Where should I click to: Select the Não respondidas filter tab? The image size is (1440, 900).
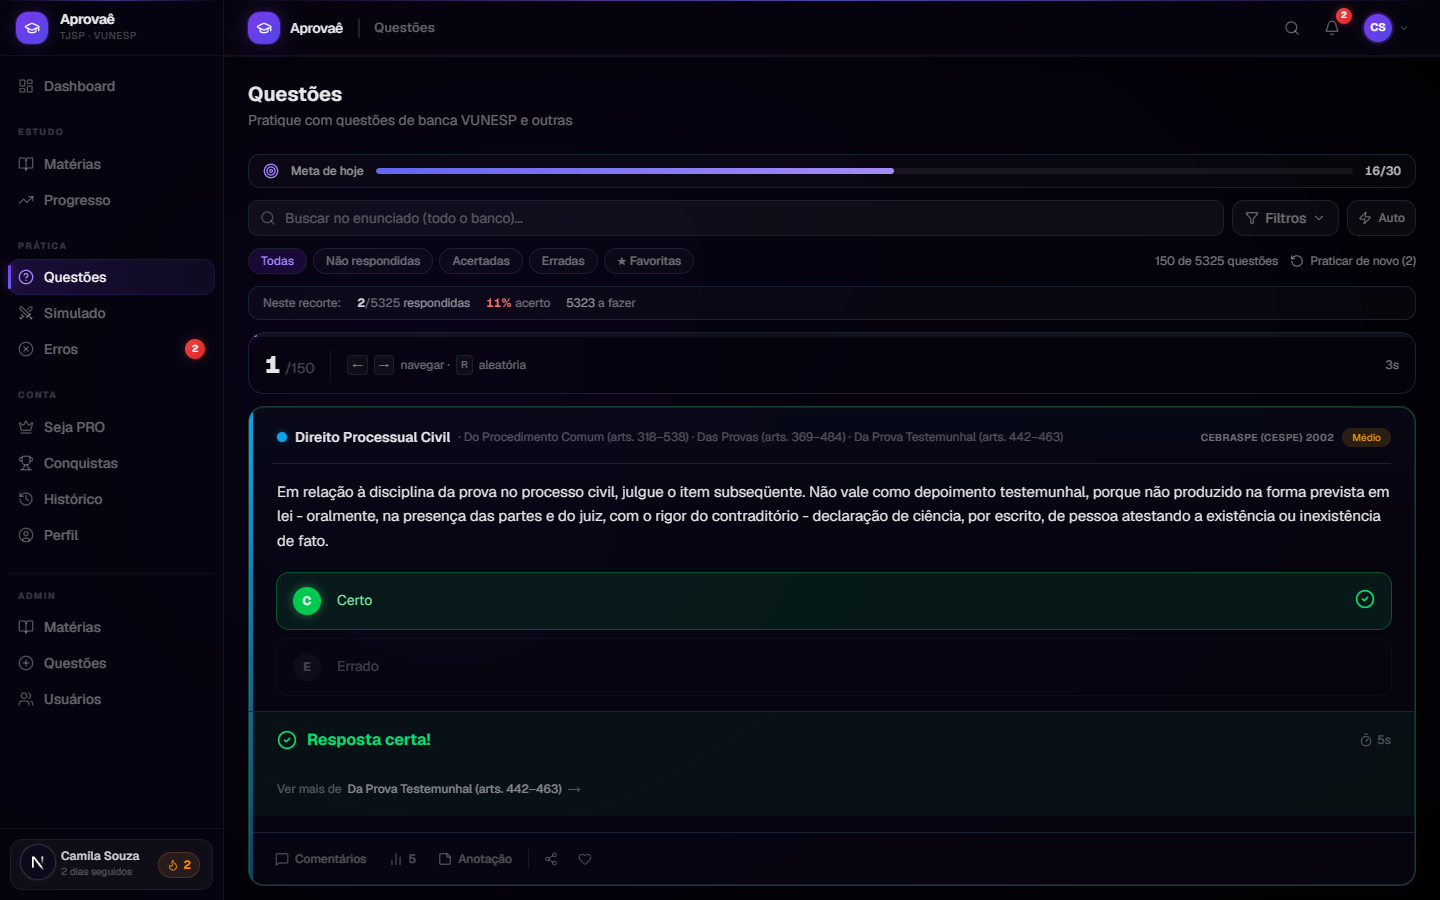click(x=373, y=261)
